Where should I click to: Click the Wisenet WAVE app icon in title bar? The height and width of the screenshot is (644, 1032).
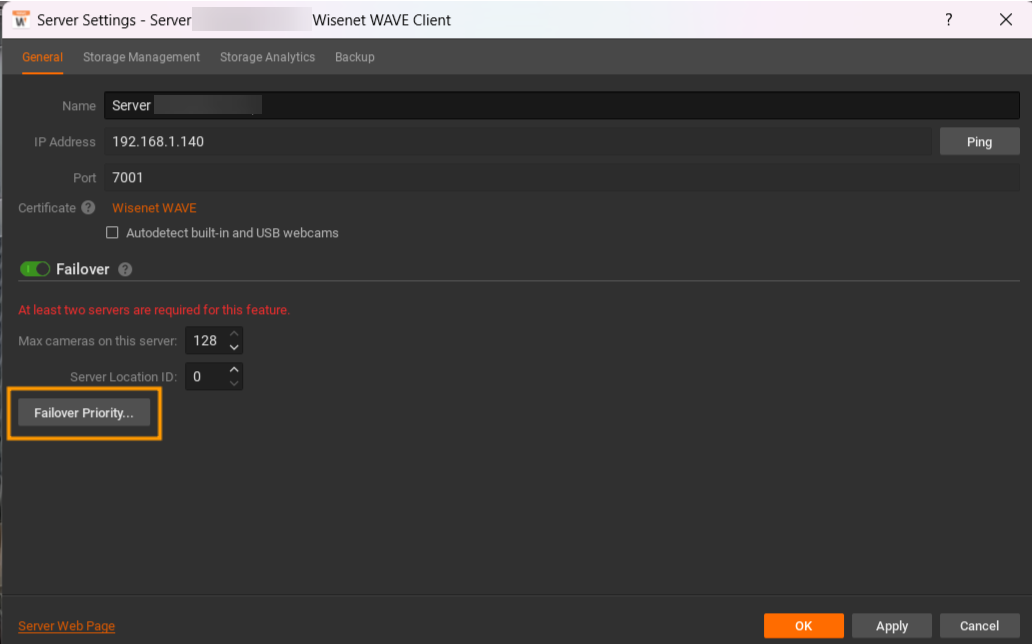pos(21,20)
